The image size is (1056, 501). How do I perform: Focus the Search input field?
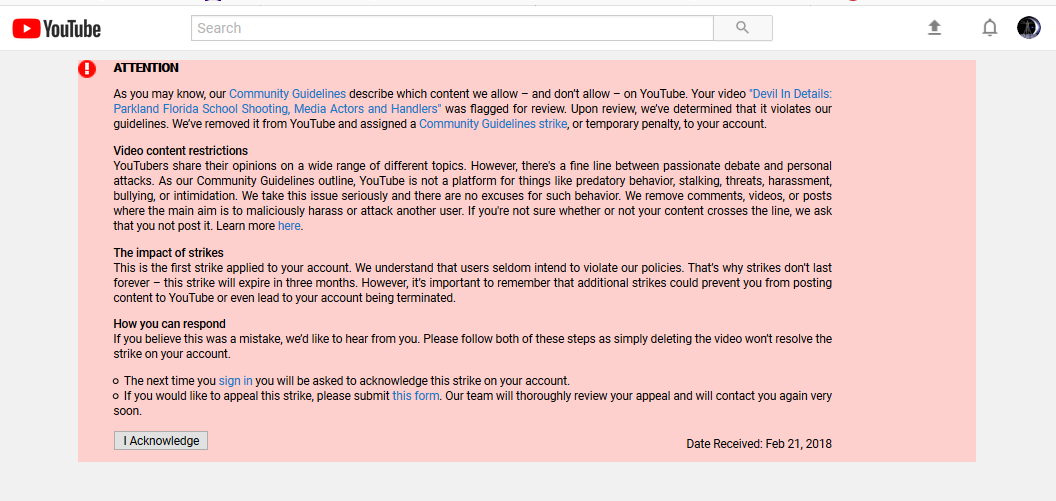pos(452,28)
